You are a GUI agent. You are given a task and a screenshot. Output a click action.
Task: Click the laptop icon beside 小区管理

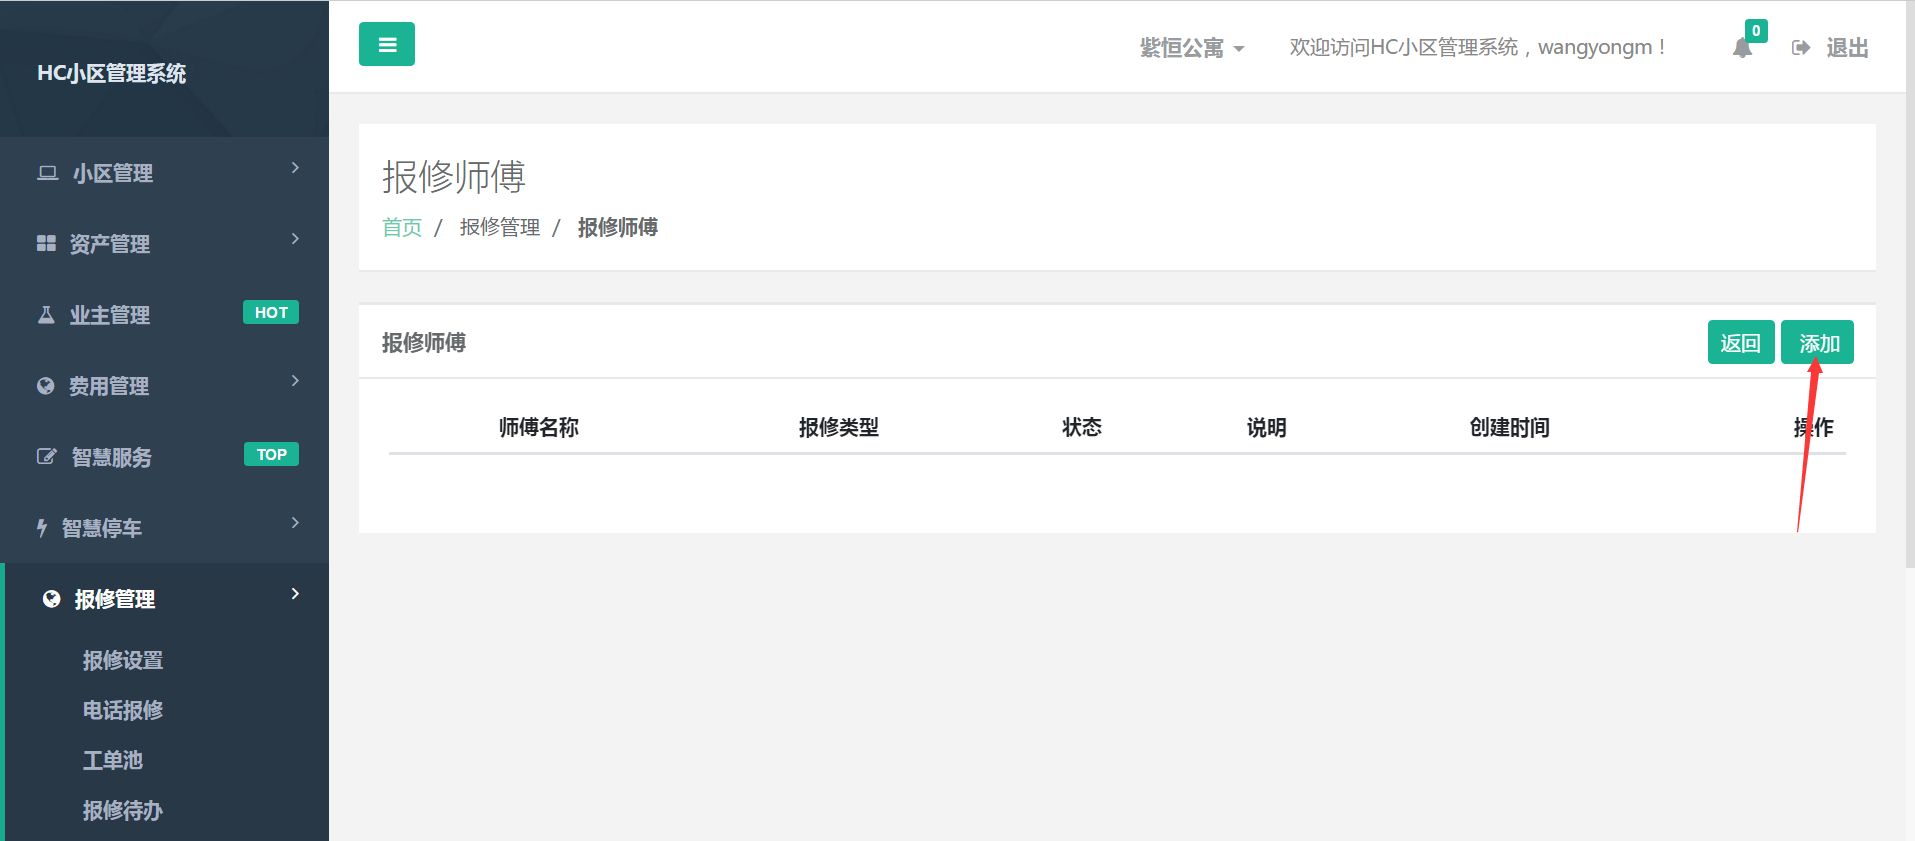(x=47, y=173)
